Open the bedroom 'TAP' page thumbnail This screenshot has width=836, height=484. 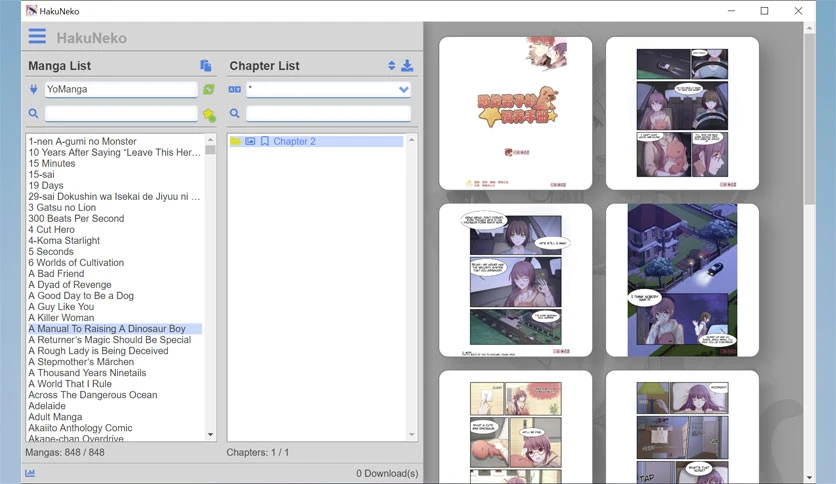pos(682,427)
